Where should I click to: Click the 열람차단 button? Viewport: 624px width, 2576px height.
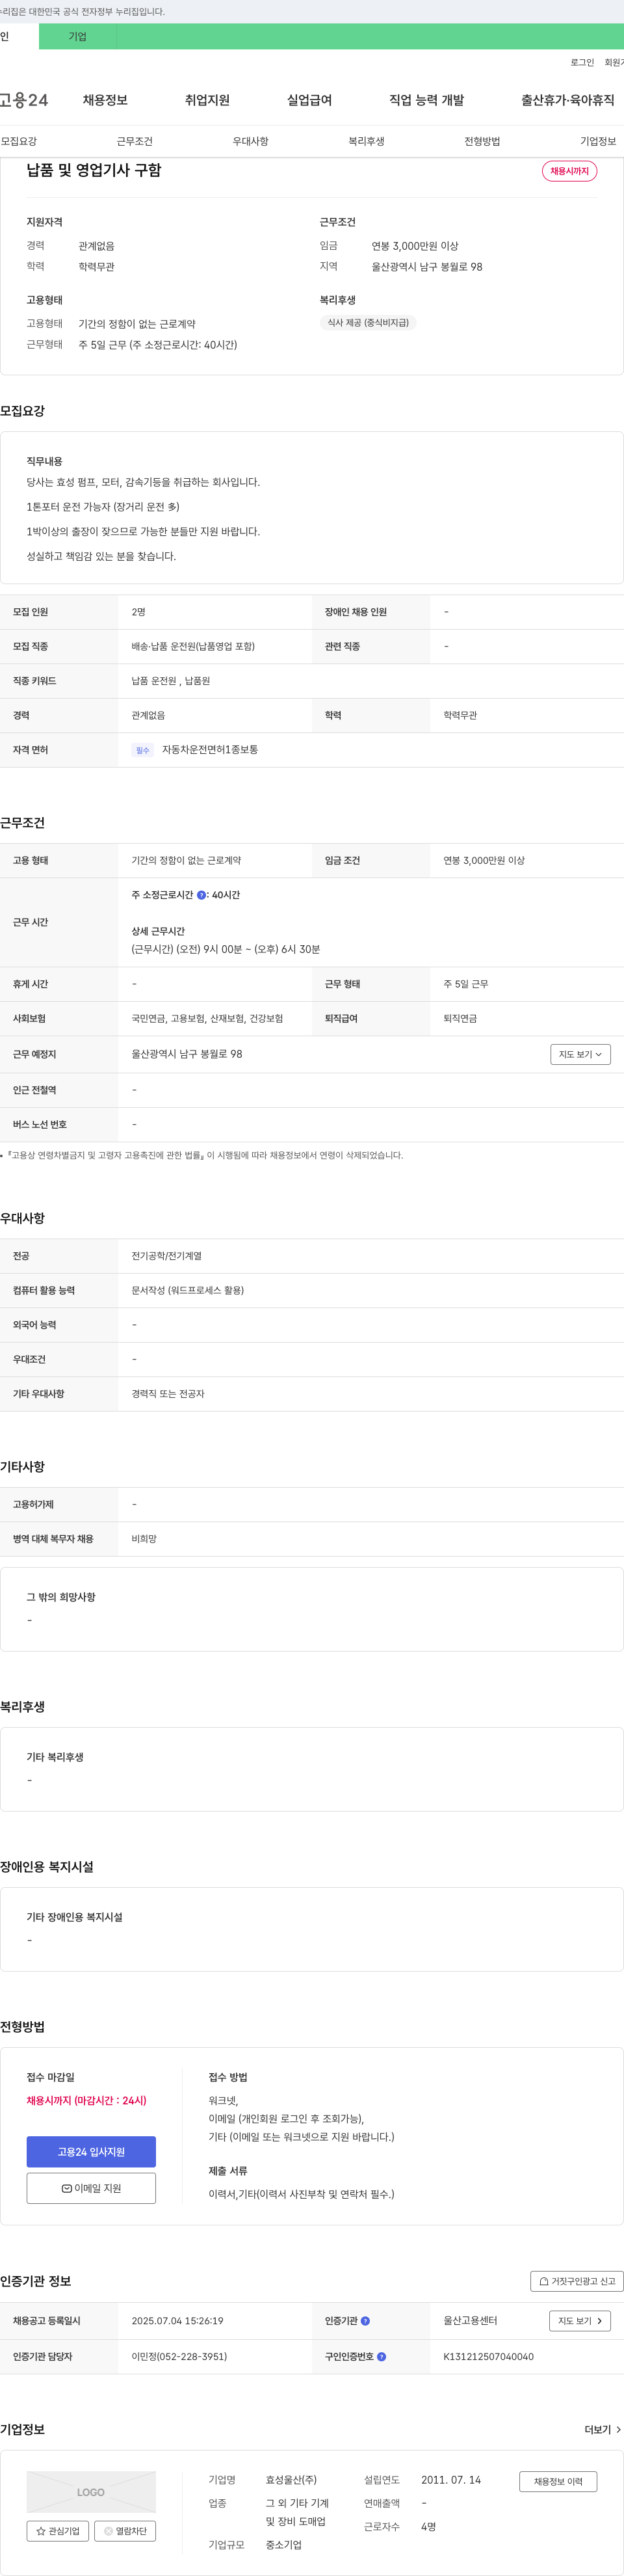pos(125,2531)
